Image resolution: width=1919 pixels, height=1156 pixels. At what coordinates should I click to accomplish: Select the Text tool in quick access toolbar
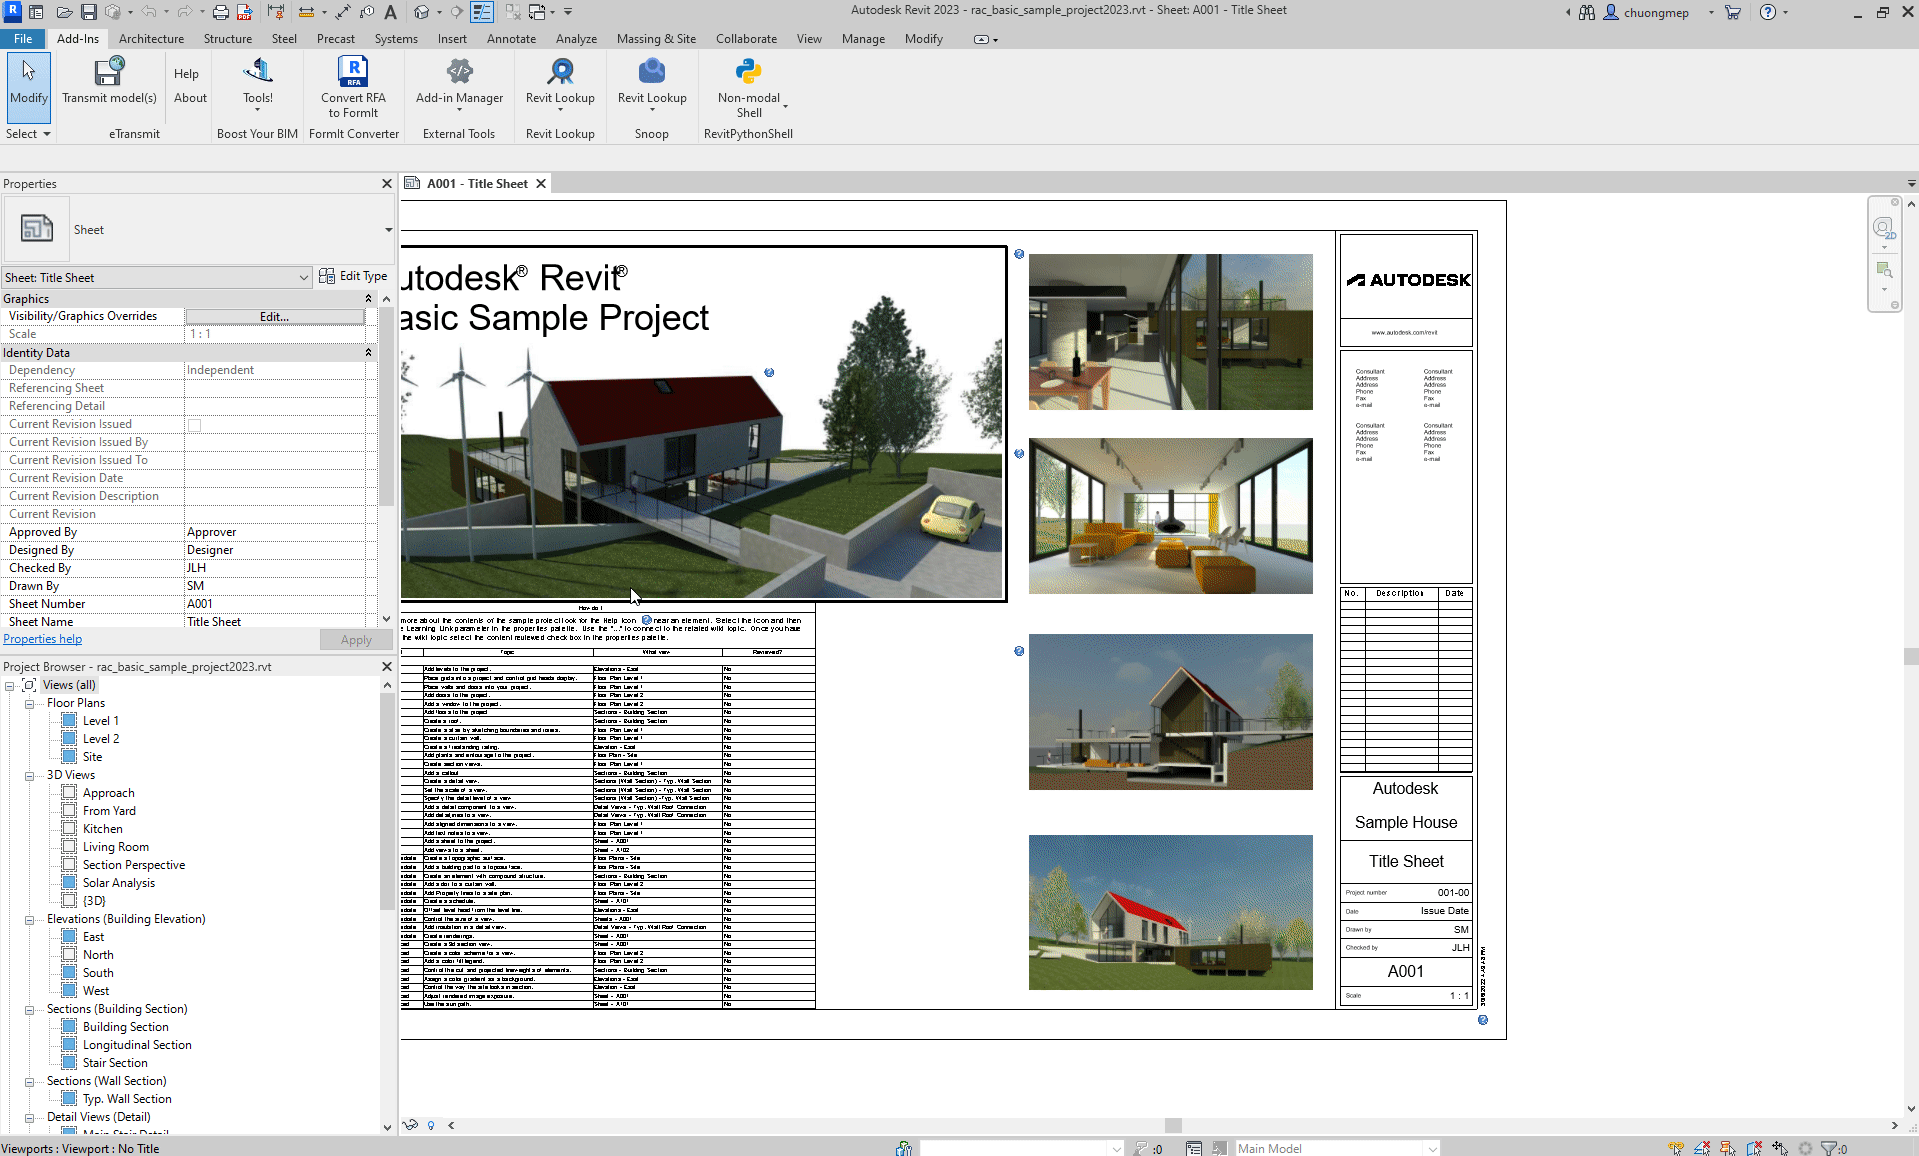click(391, 12)
